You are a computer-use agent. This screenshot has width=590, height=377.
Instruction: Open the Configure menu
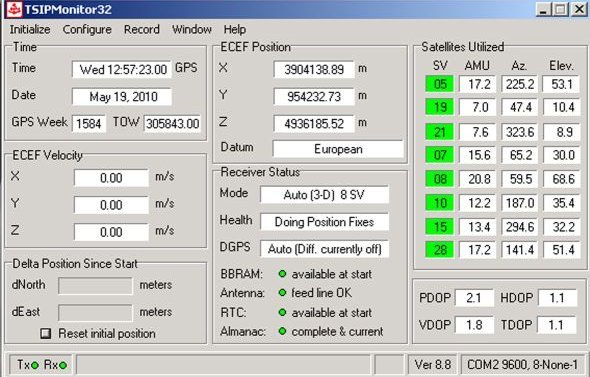coord(87,29)
